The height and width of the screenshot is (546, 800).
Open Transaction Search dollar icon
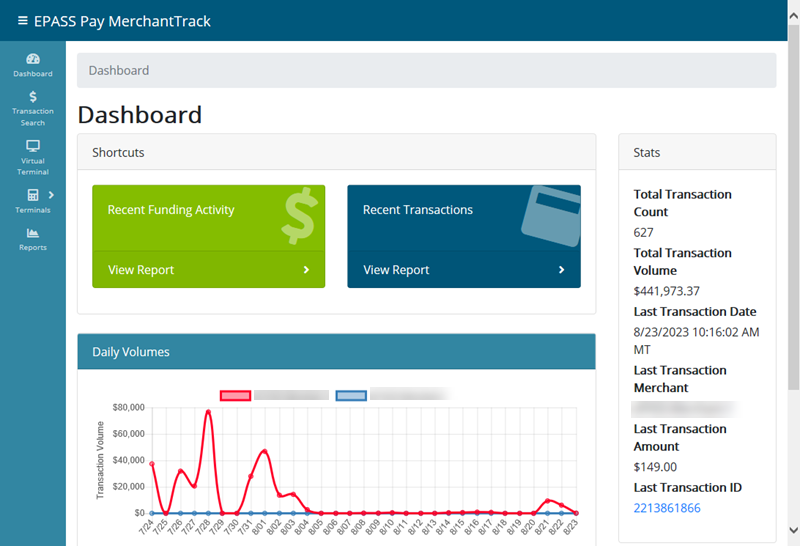click(x=33, y=96)
